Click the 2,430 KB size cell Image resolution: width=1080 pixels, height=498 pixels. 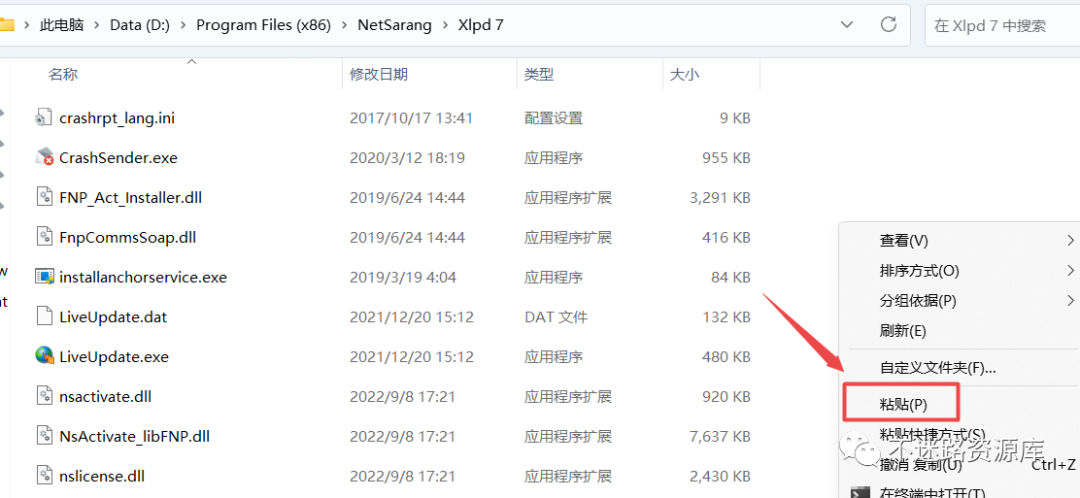click(720, 476)
